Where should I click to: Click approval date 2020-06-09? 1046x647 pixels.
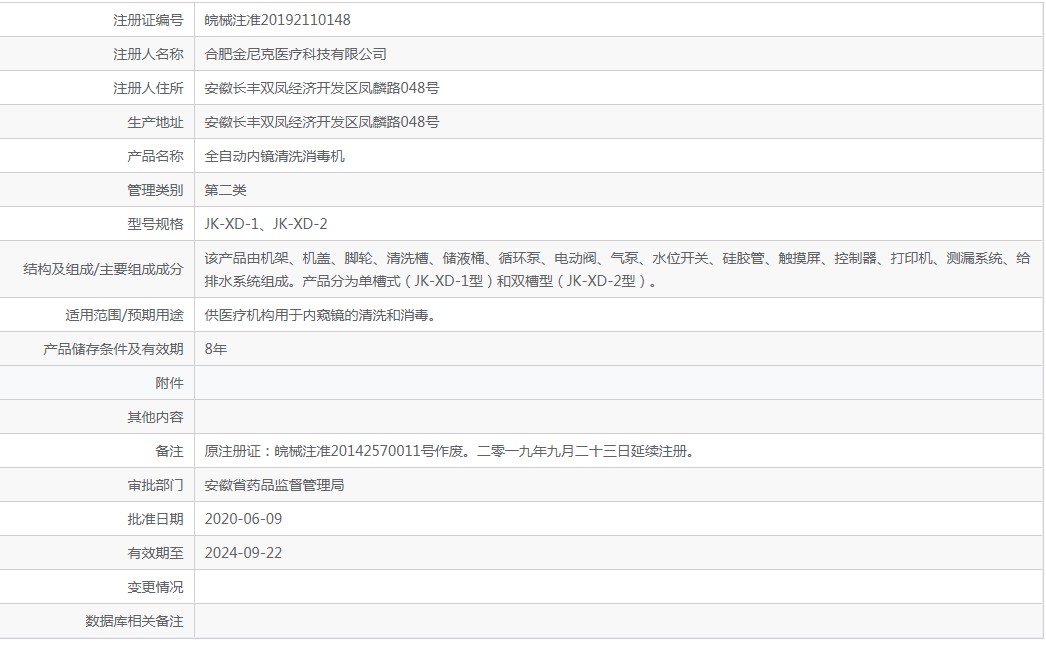pos(243,519)
